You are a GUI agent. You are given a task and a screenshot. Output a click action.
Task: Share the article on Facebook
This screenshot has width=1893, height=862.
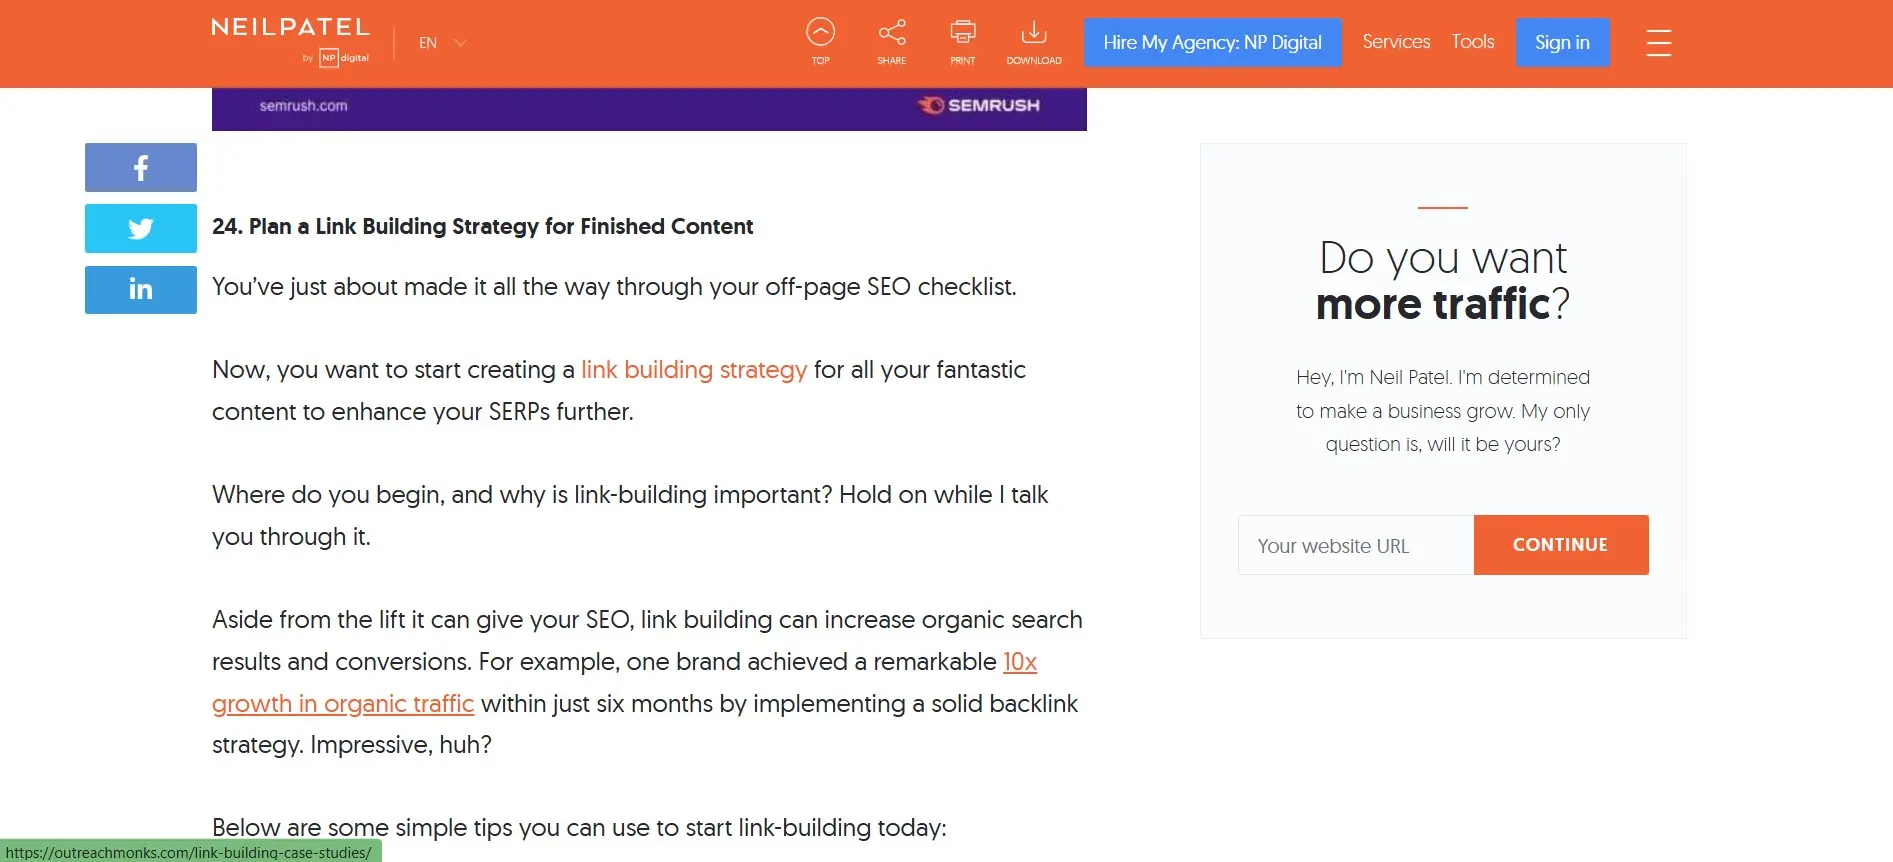pyautogui.click(x=141, y=167)
